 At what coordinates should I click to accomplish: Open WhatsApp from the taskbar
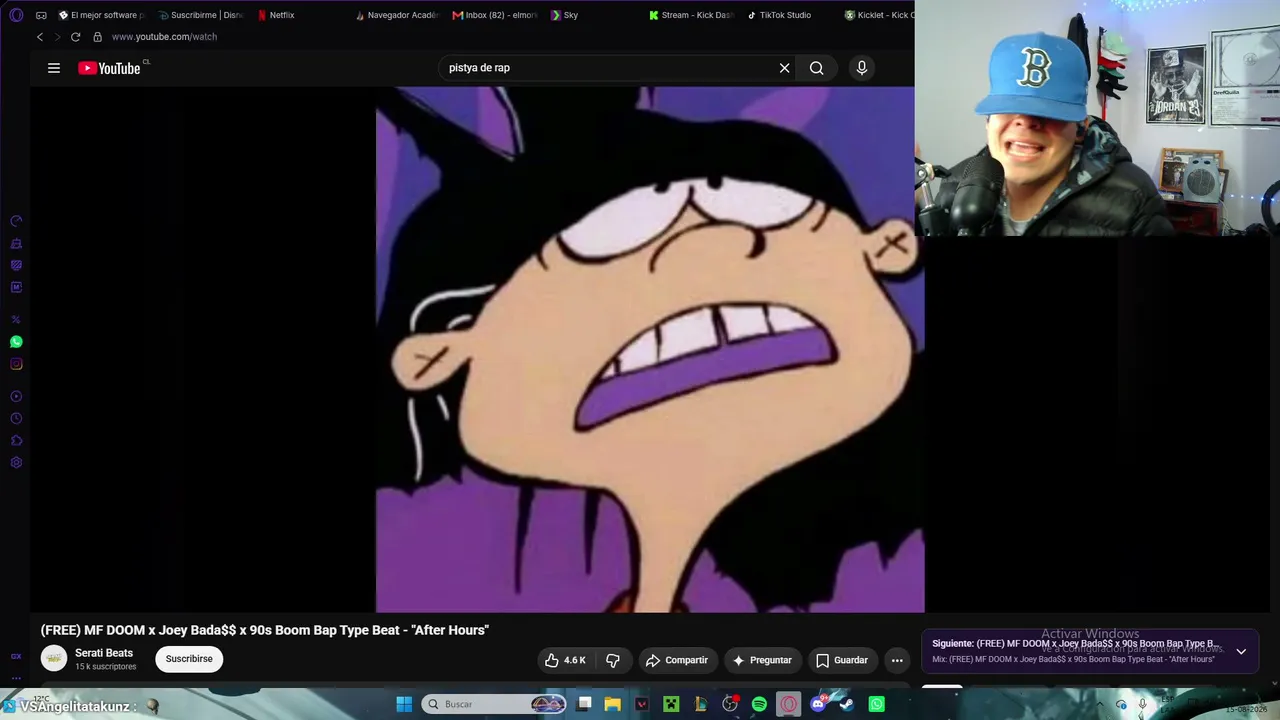click(877, 704)
